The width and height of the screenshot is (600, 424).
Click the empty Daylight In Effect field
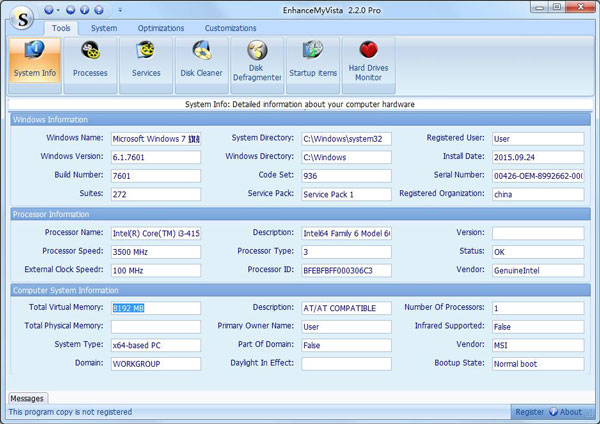point(346,364)
